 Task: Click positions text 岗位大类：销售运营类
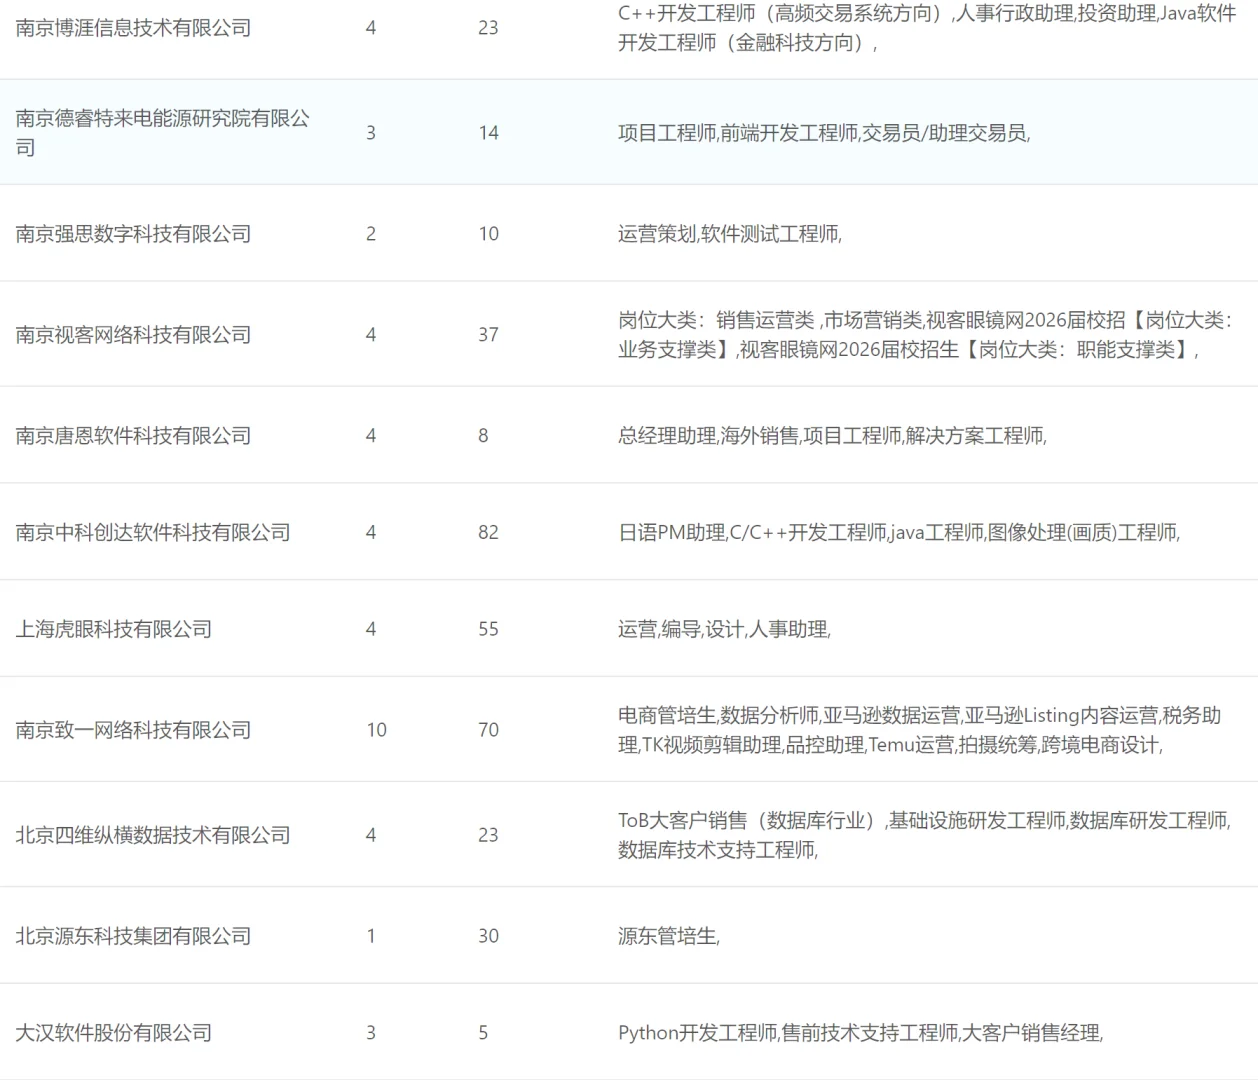[x=927, y=335]
